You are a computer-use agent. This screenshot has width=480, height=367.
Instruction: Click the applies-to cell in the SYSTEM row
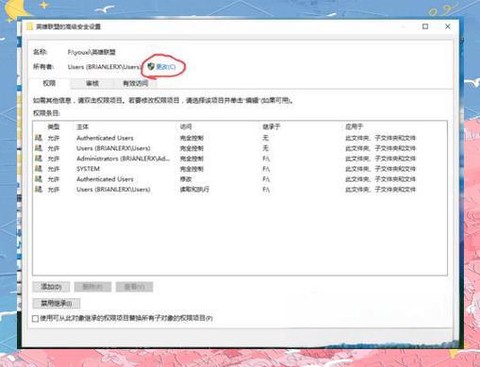tap(380, 169)
